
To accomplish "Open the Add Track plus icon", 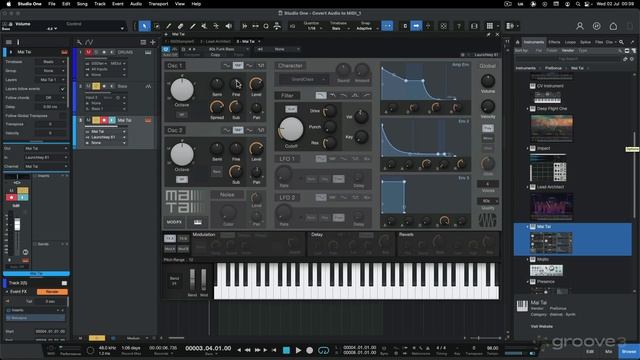I will [x=153, y=42].
